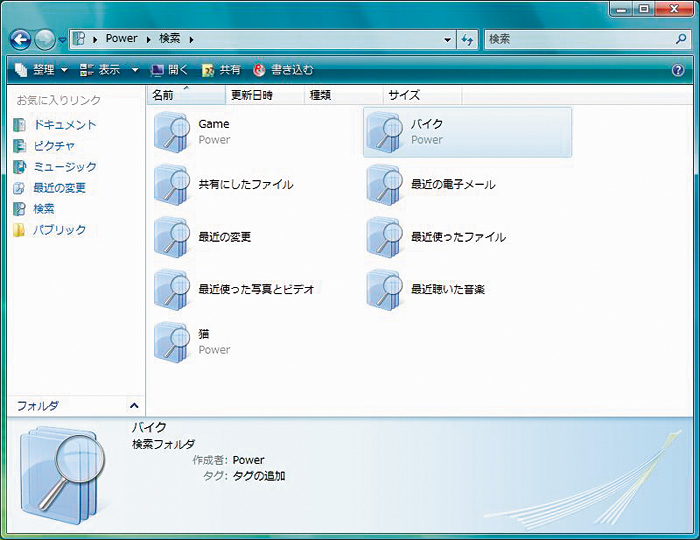Click the refresh button beside address bar

click(466, 39)
